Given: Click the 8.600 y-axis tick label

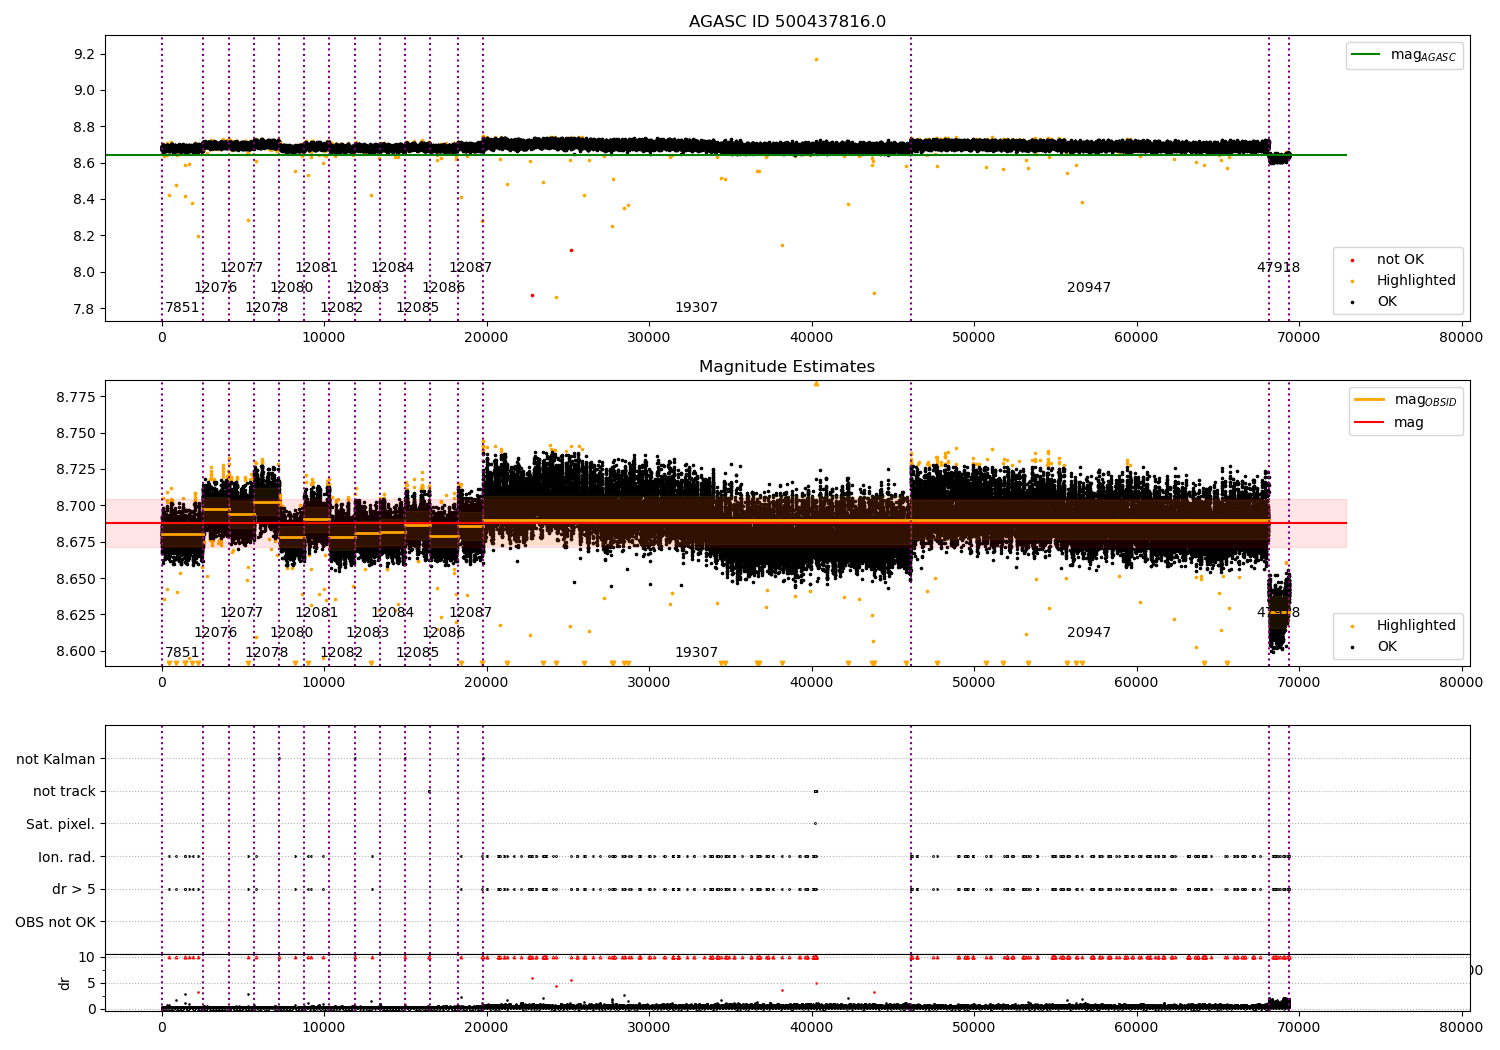Looking at the screenshot, I should point(76,651).
